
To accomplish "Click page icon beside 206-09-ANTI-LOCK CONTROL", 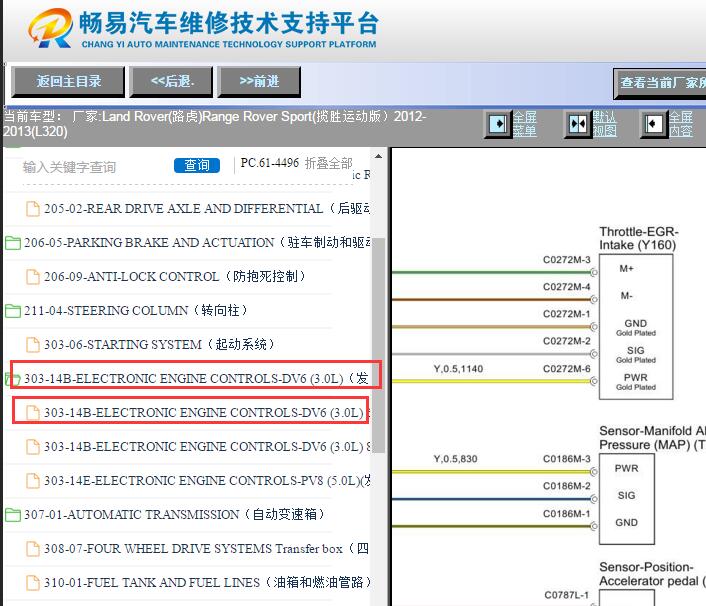I will [x=32, y=277].
